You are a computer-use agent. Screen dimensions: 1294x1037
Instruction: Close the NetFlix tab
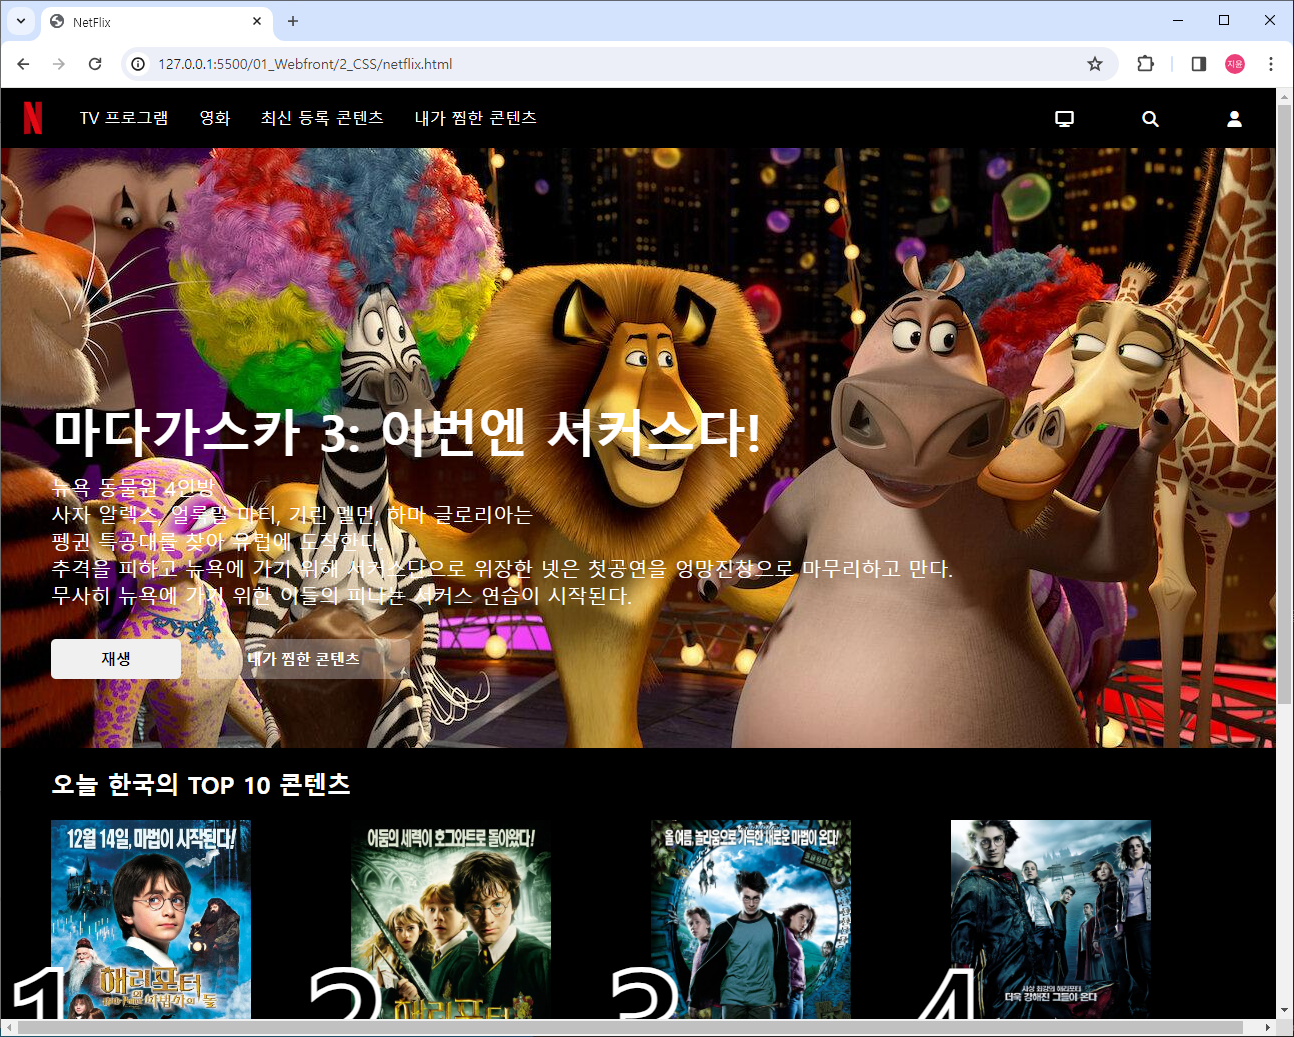pos(257,21)
